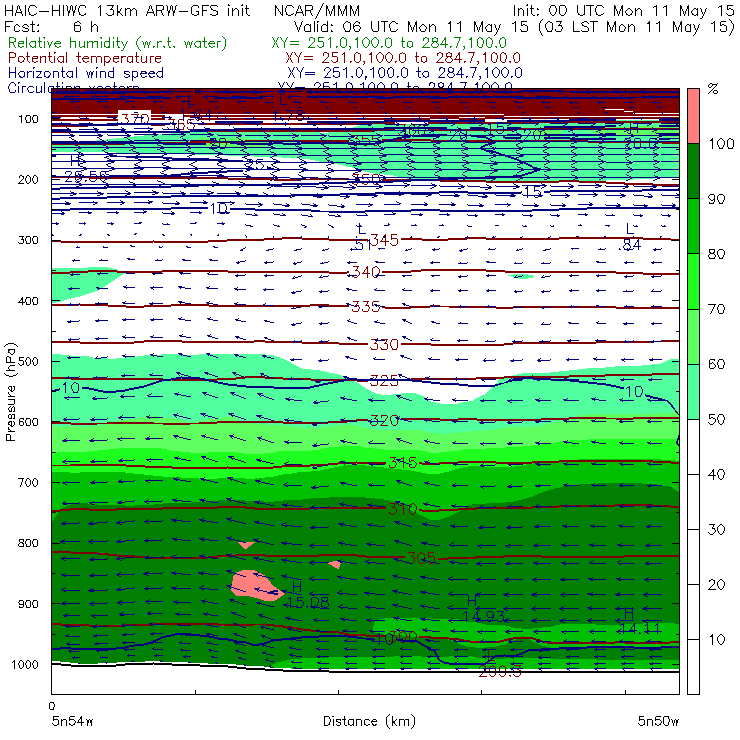Click the 500 hPa pressure axis tick label
The image size is (740, 740).
(x=28, y=361)
